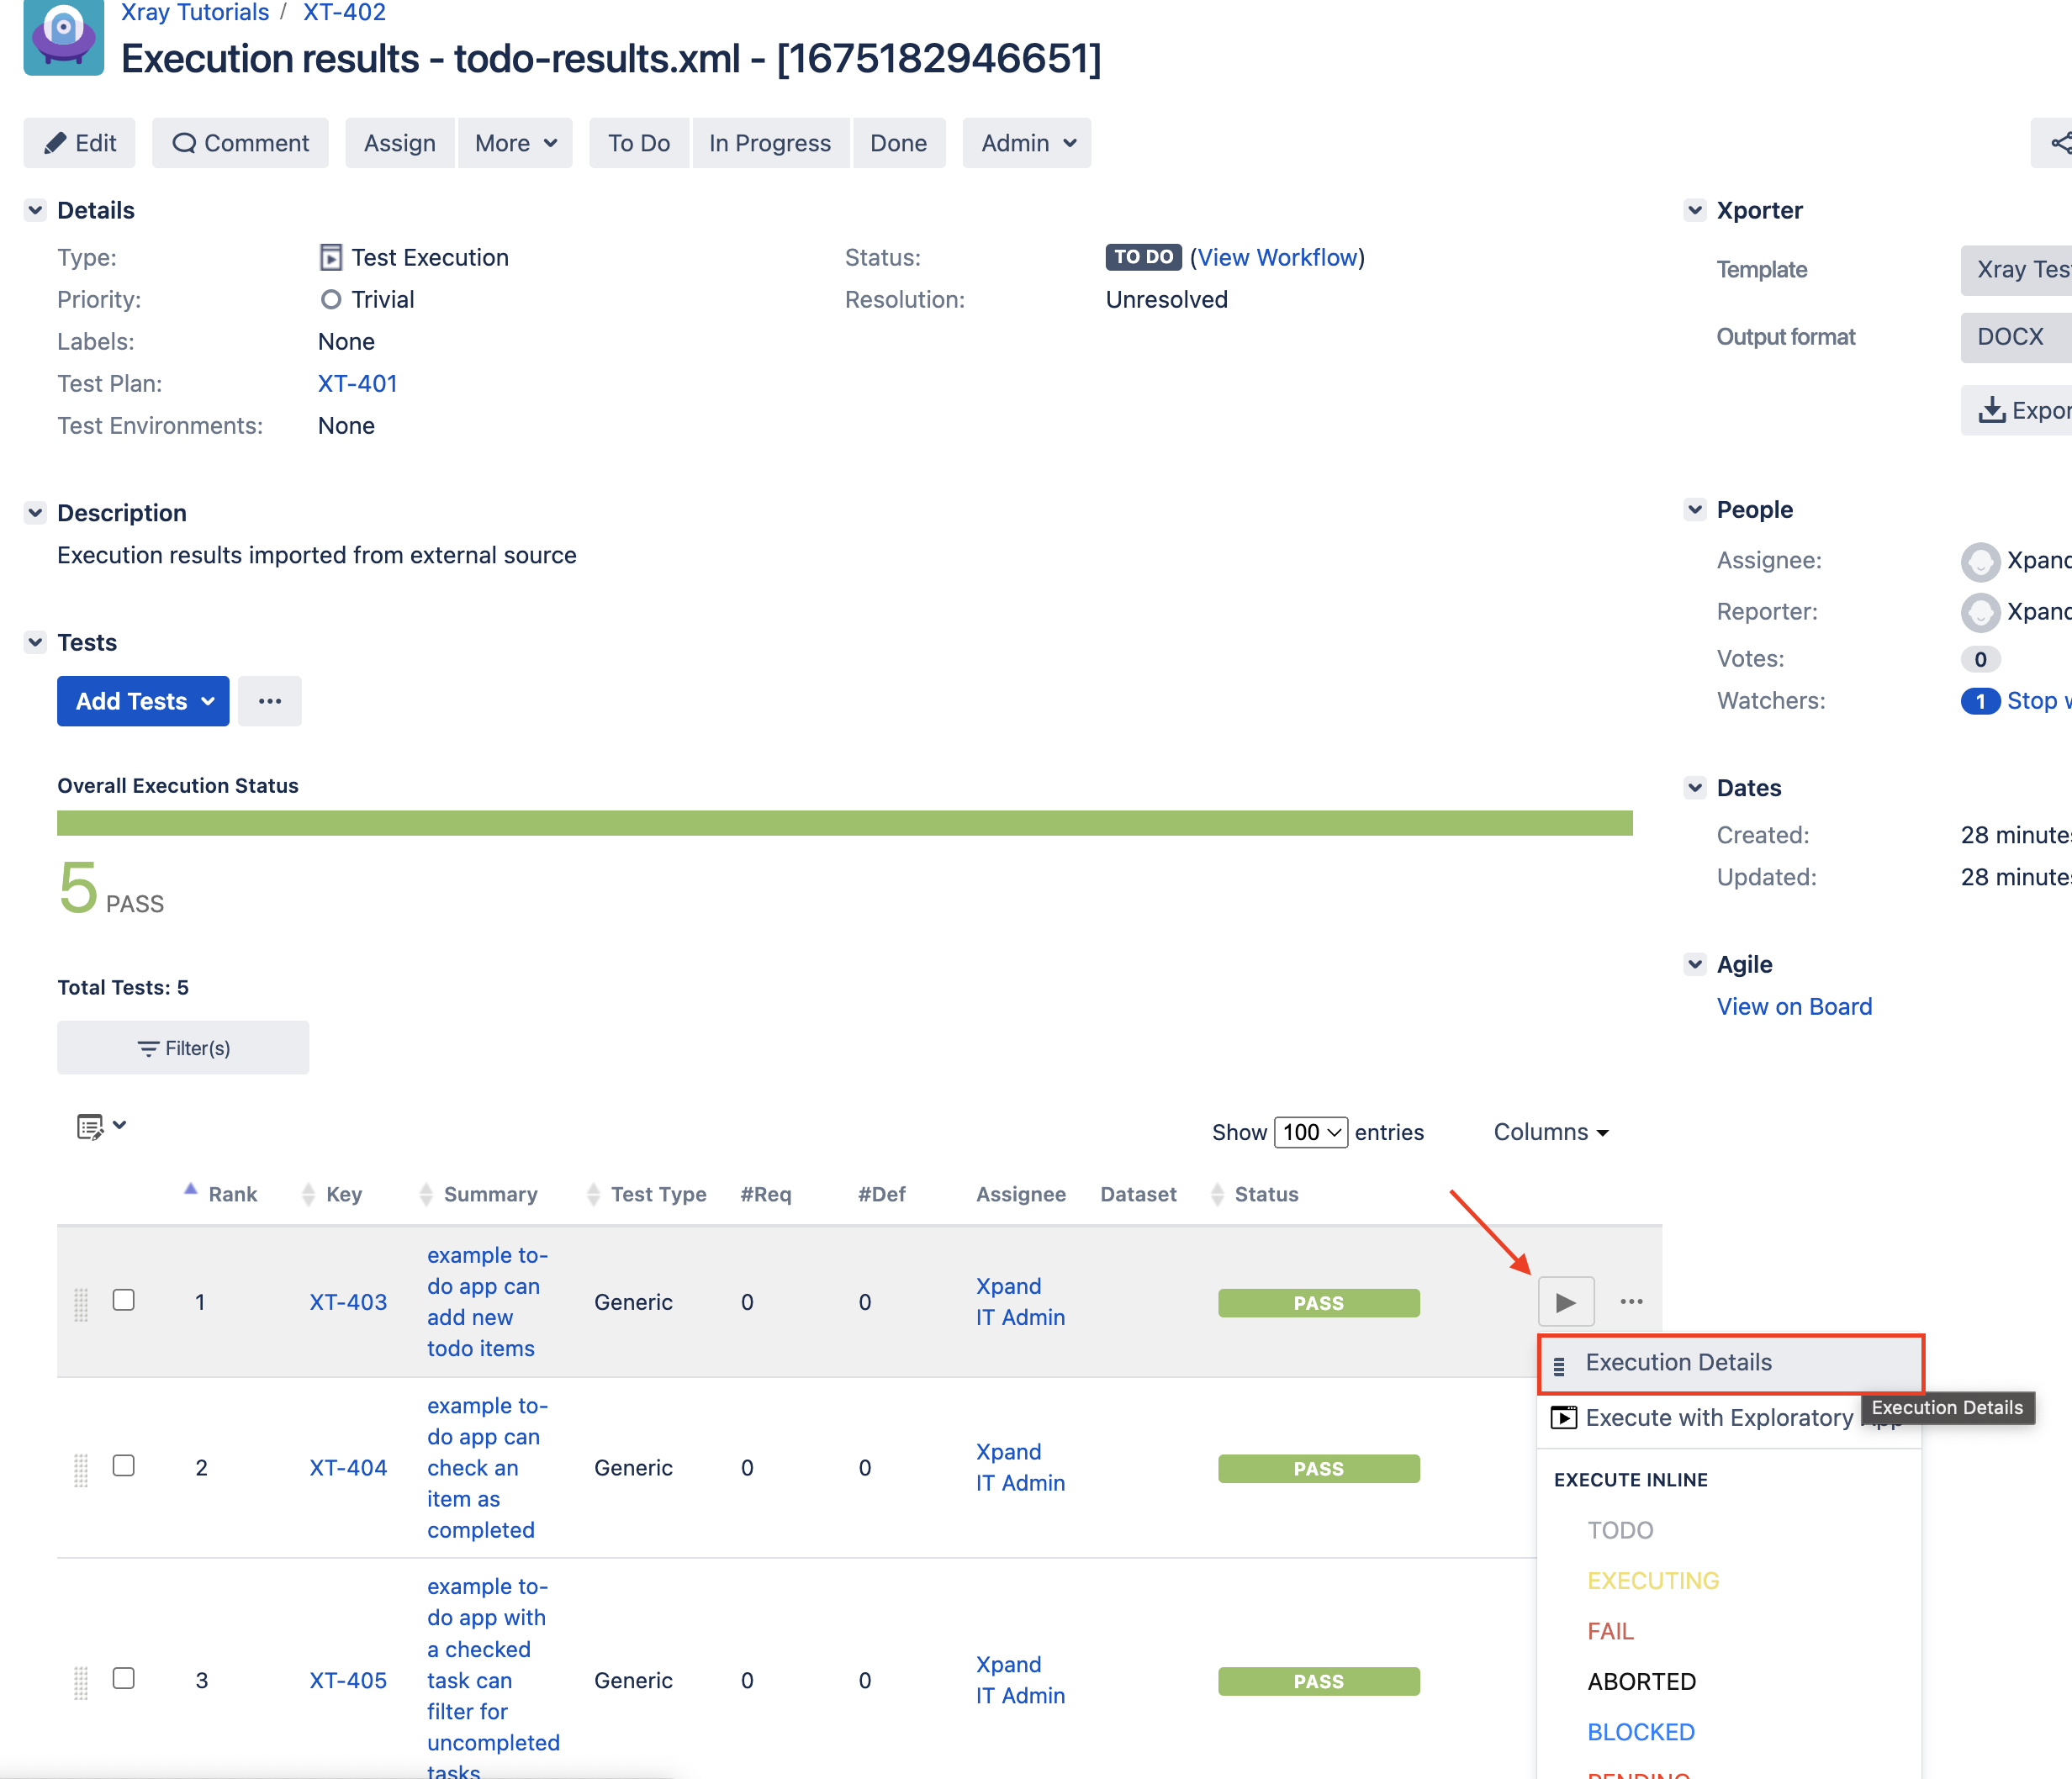Image resolution: width=2072 pixels, height=1779 pixels.
Task: Grab the drag handle of row XT-405
Action: pos(81,1682)
